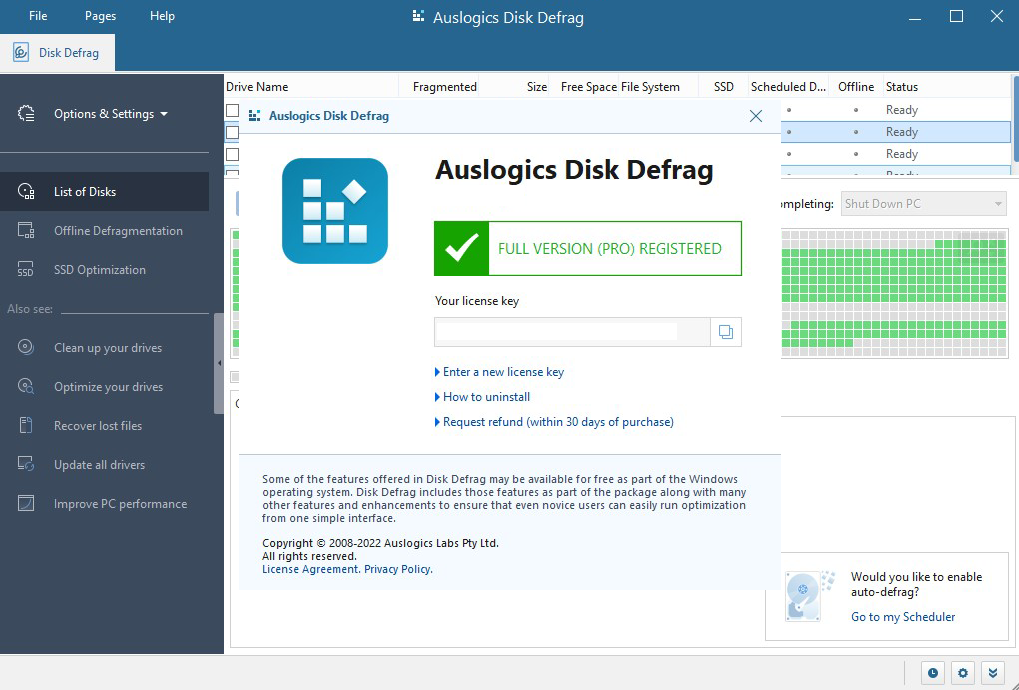Click the title bar app icon
This screenshot has height=690, width=1019.
tap(419, 16)
